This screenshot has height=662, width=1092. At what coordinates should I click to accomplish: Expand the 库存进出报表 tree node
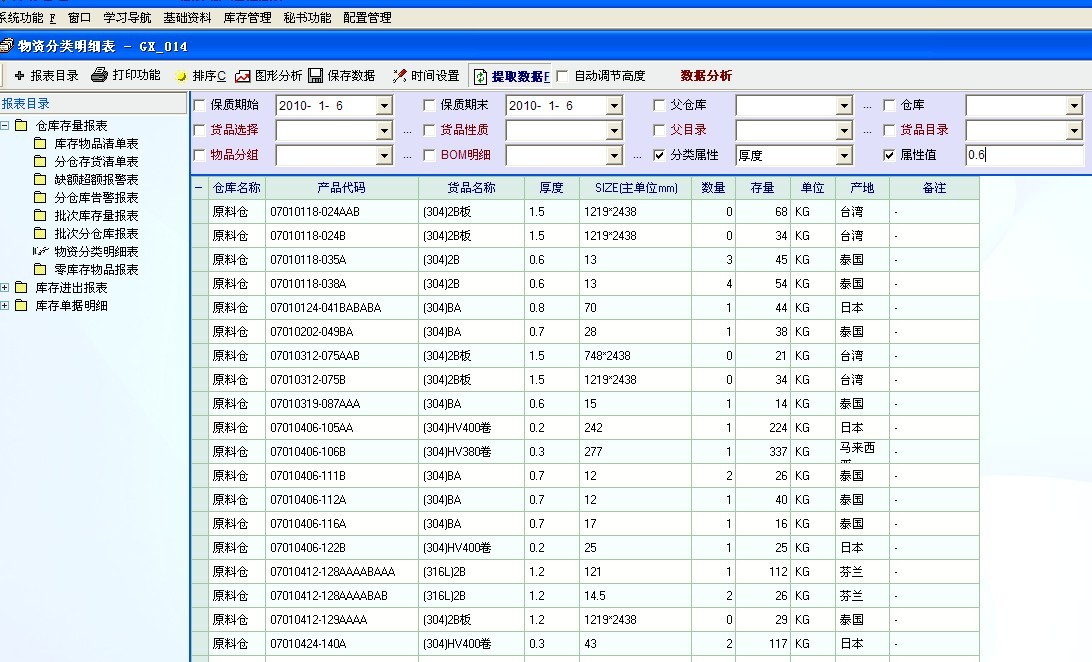tap(6, 288)
